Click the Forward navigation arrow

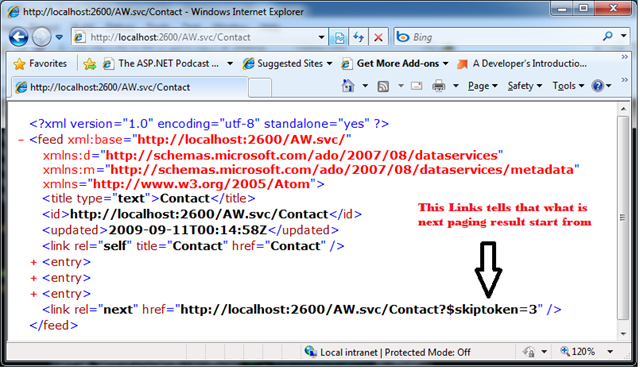tap(41, 38)
